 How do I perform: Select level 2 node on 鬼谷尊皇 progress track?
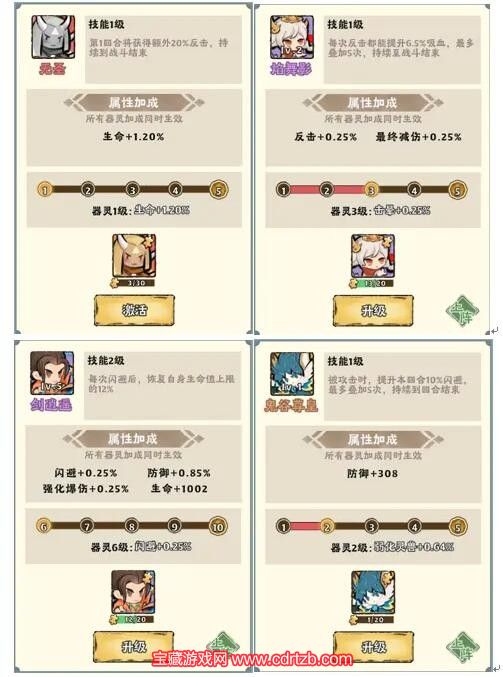[x=327, y=527]
